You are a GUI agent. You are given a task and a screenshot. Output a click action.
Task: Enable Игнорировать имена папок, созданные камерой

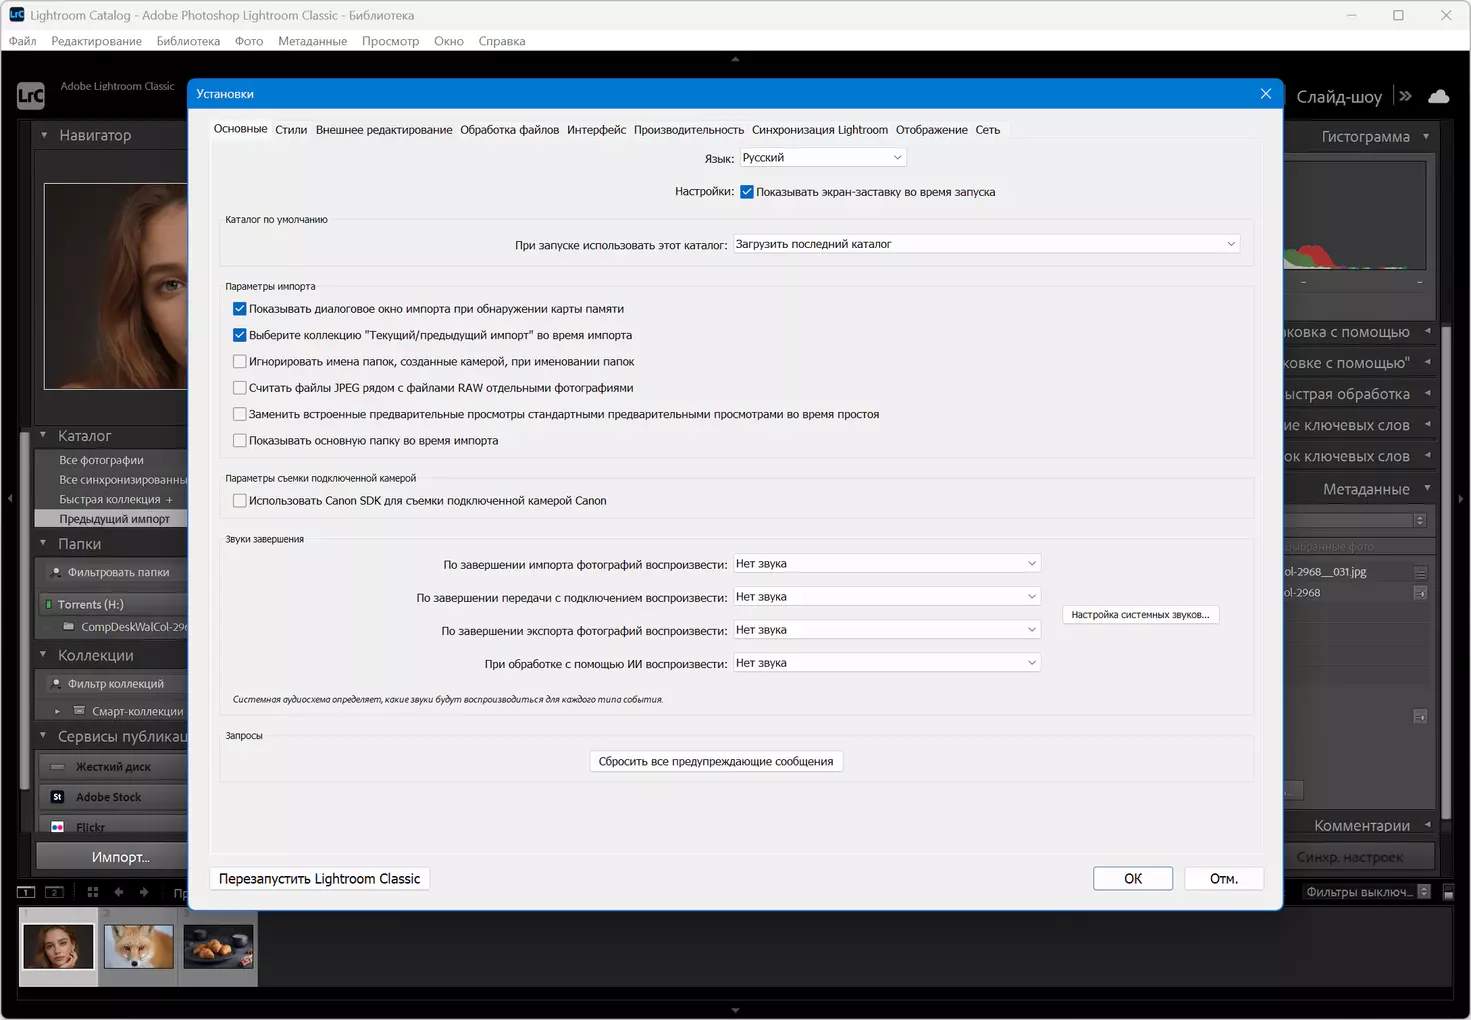pyautogui.click(x=240, y=361)
